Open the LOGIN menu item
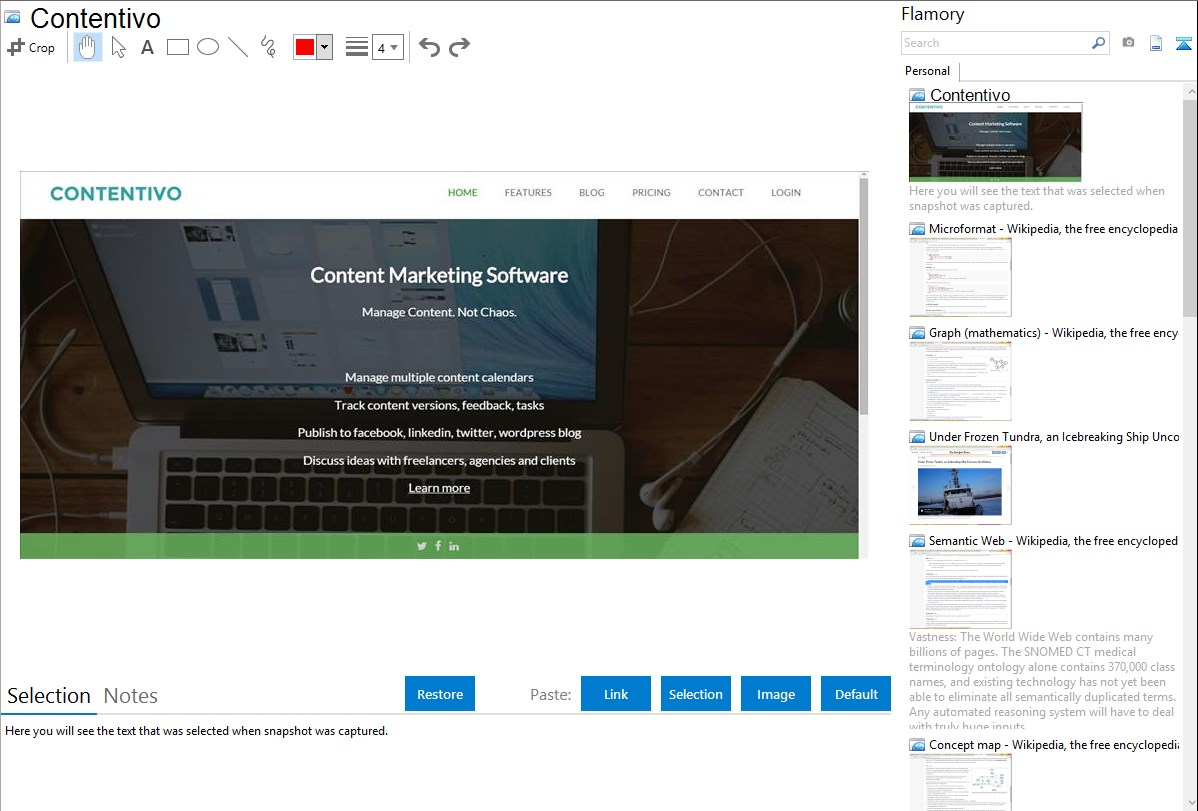 point(785,193)
